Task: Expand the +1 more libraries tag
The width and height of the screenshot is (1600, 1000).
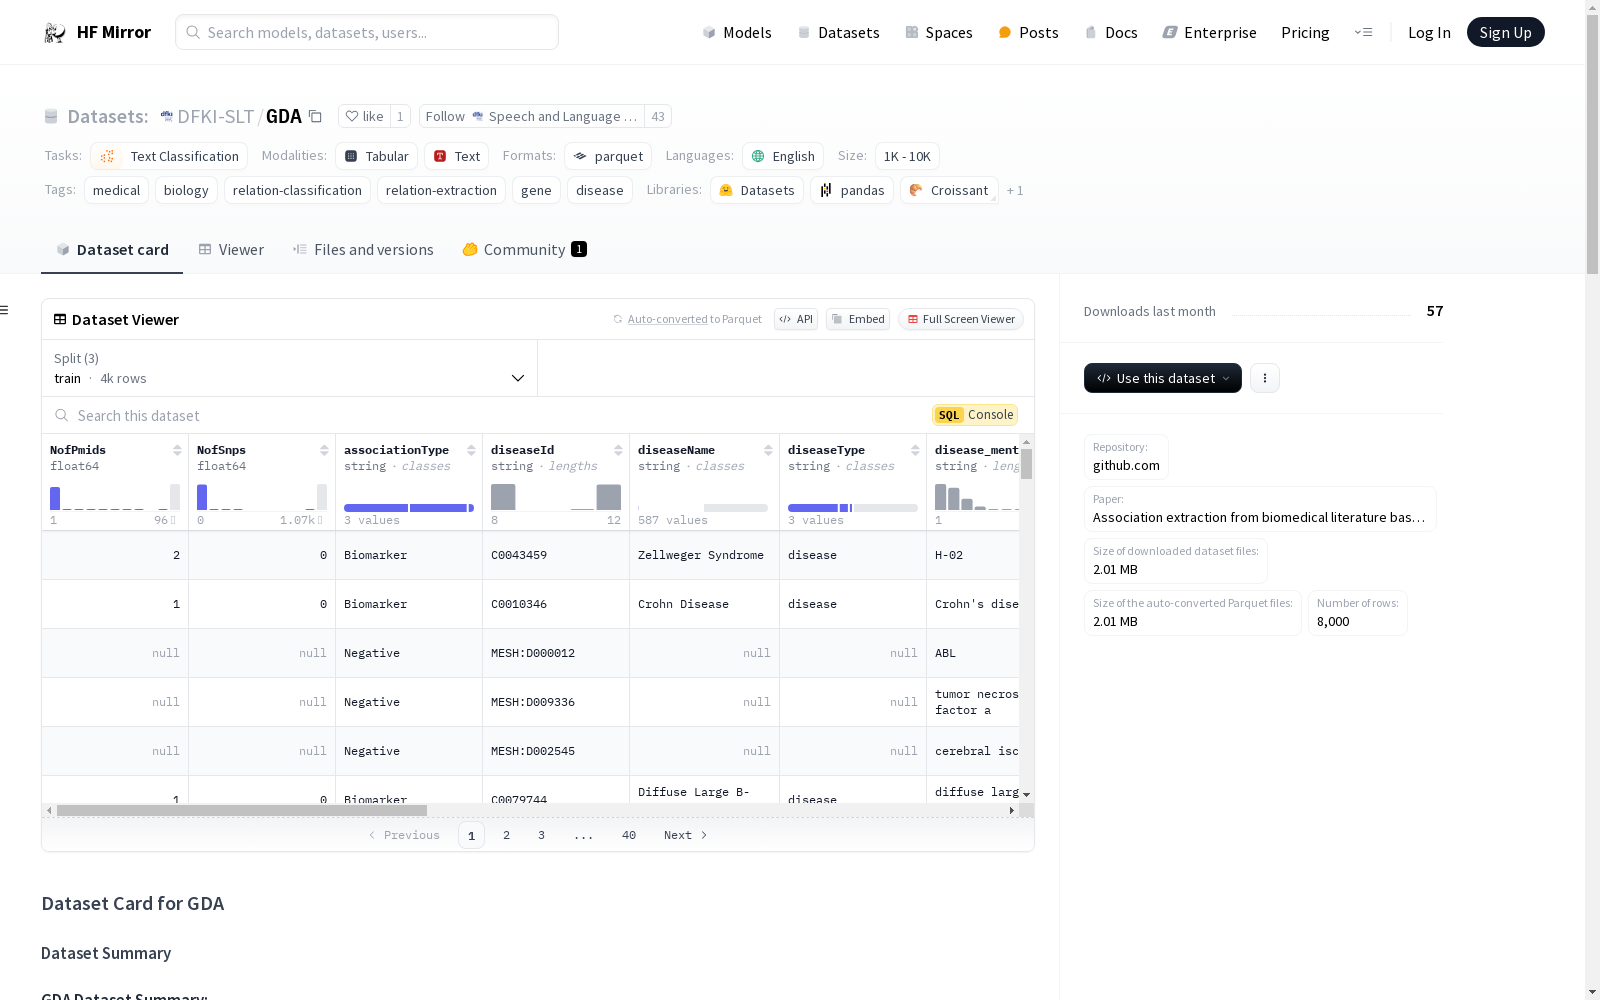Action: pyautogui.click(x=1014, y=191)
